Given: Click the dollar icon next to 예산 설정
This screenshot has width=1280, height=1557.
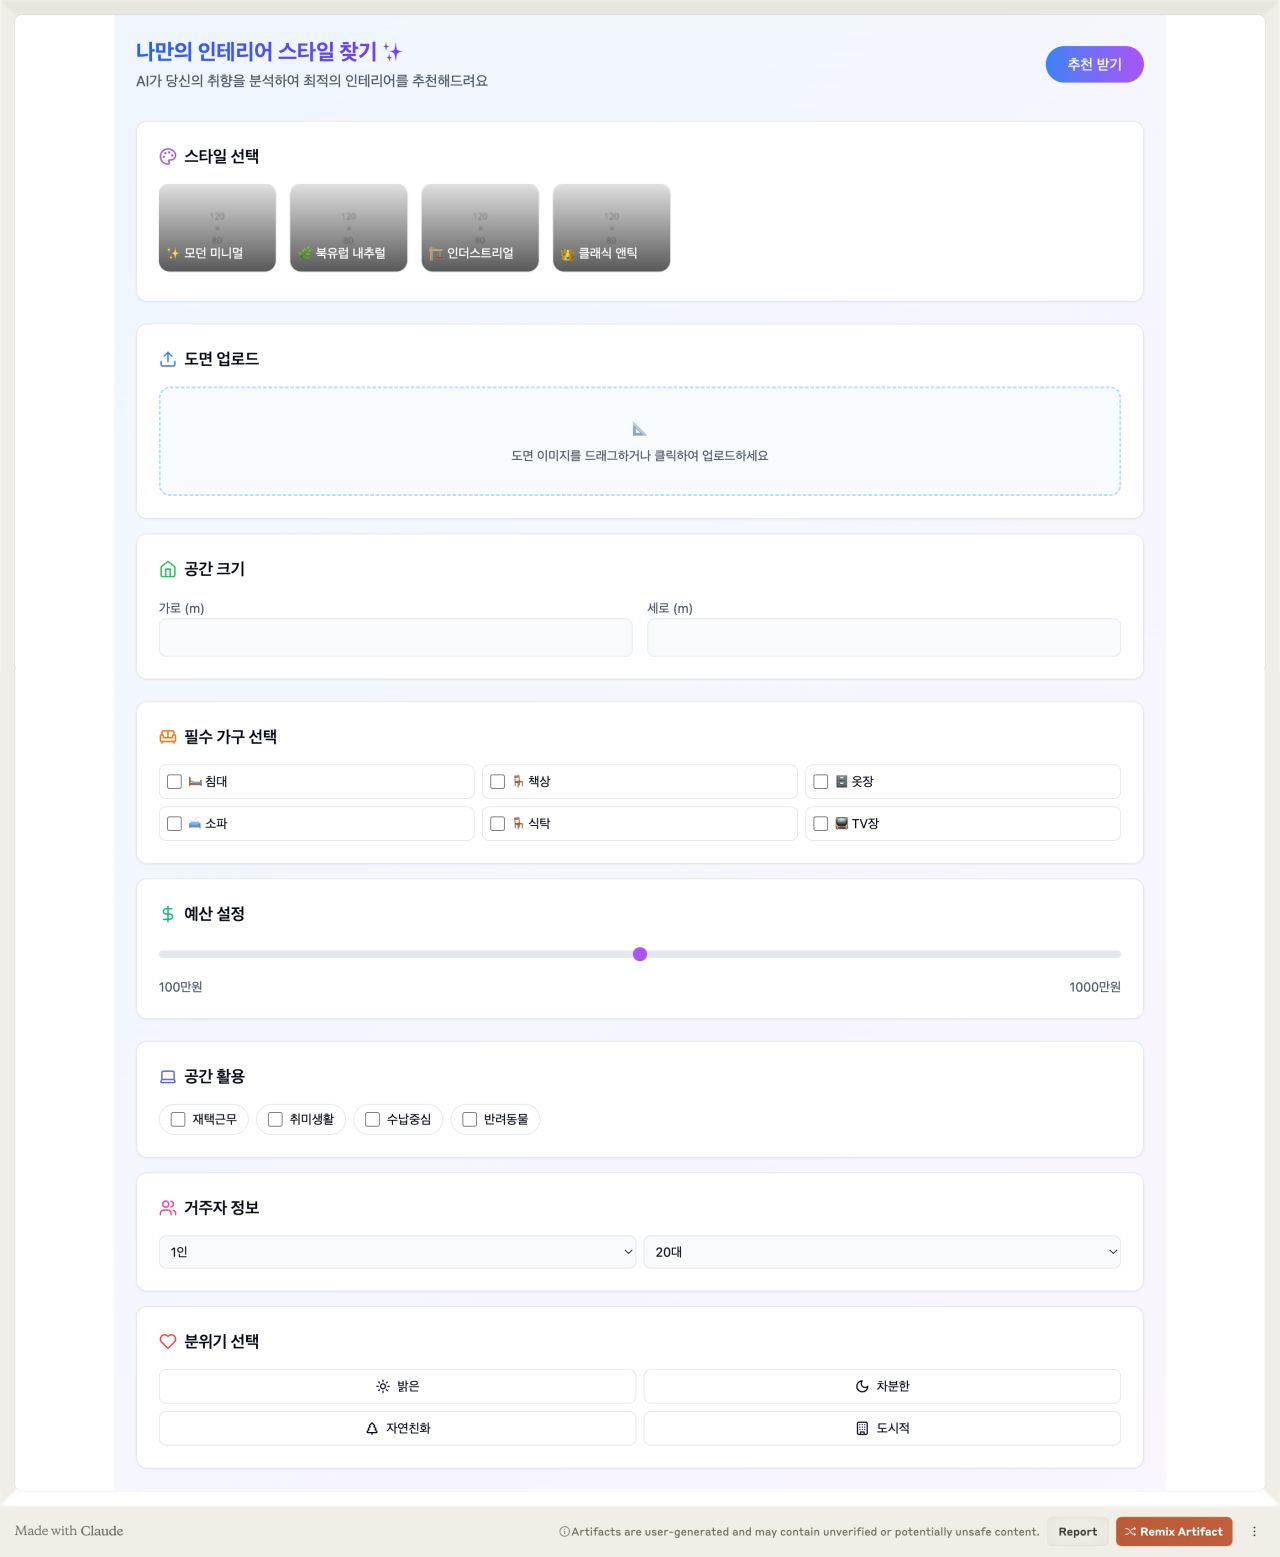Looking at the screenshot, I should (x=168, y=914).
